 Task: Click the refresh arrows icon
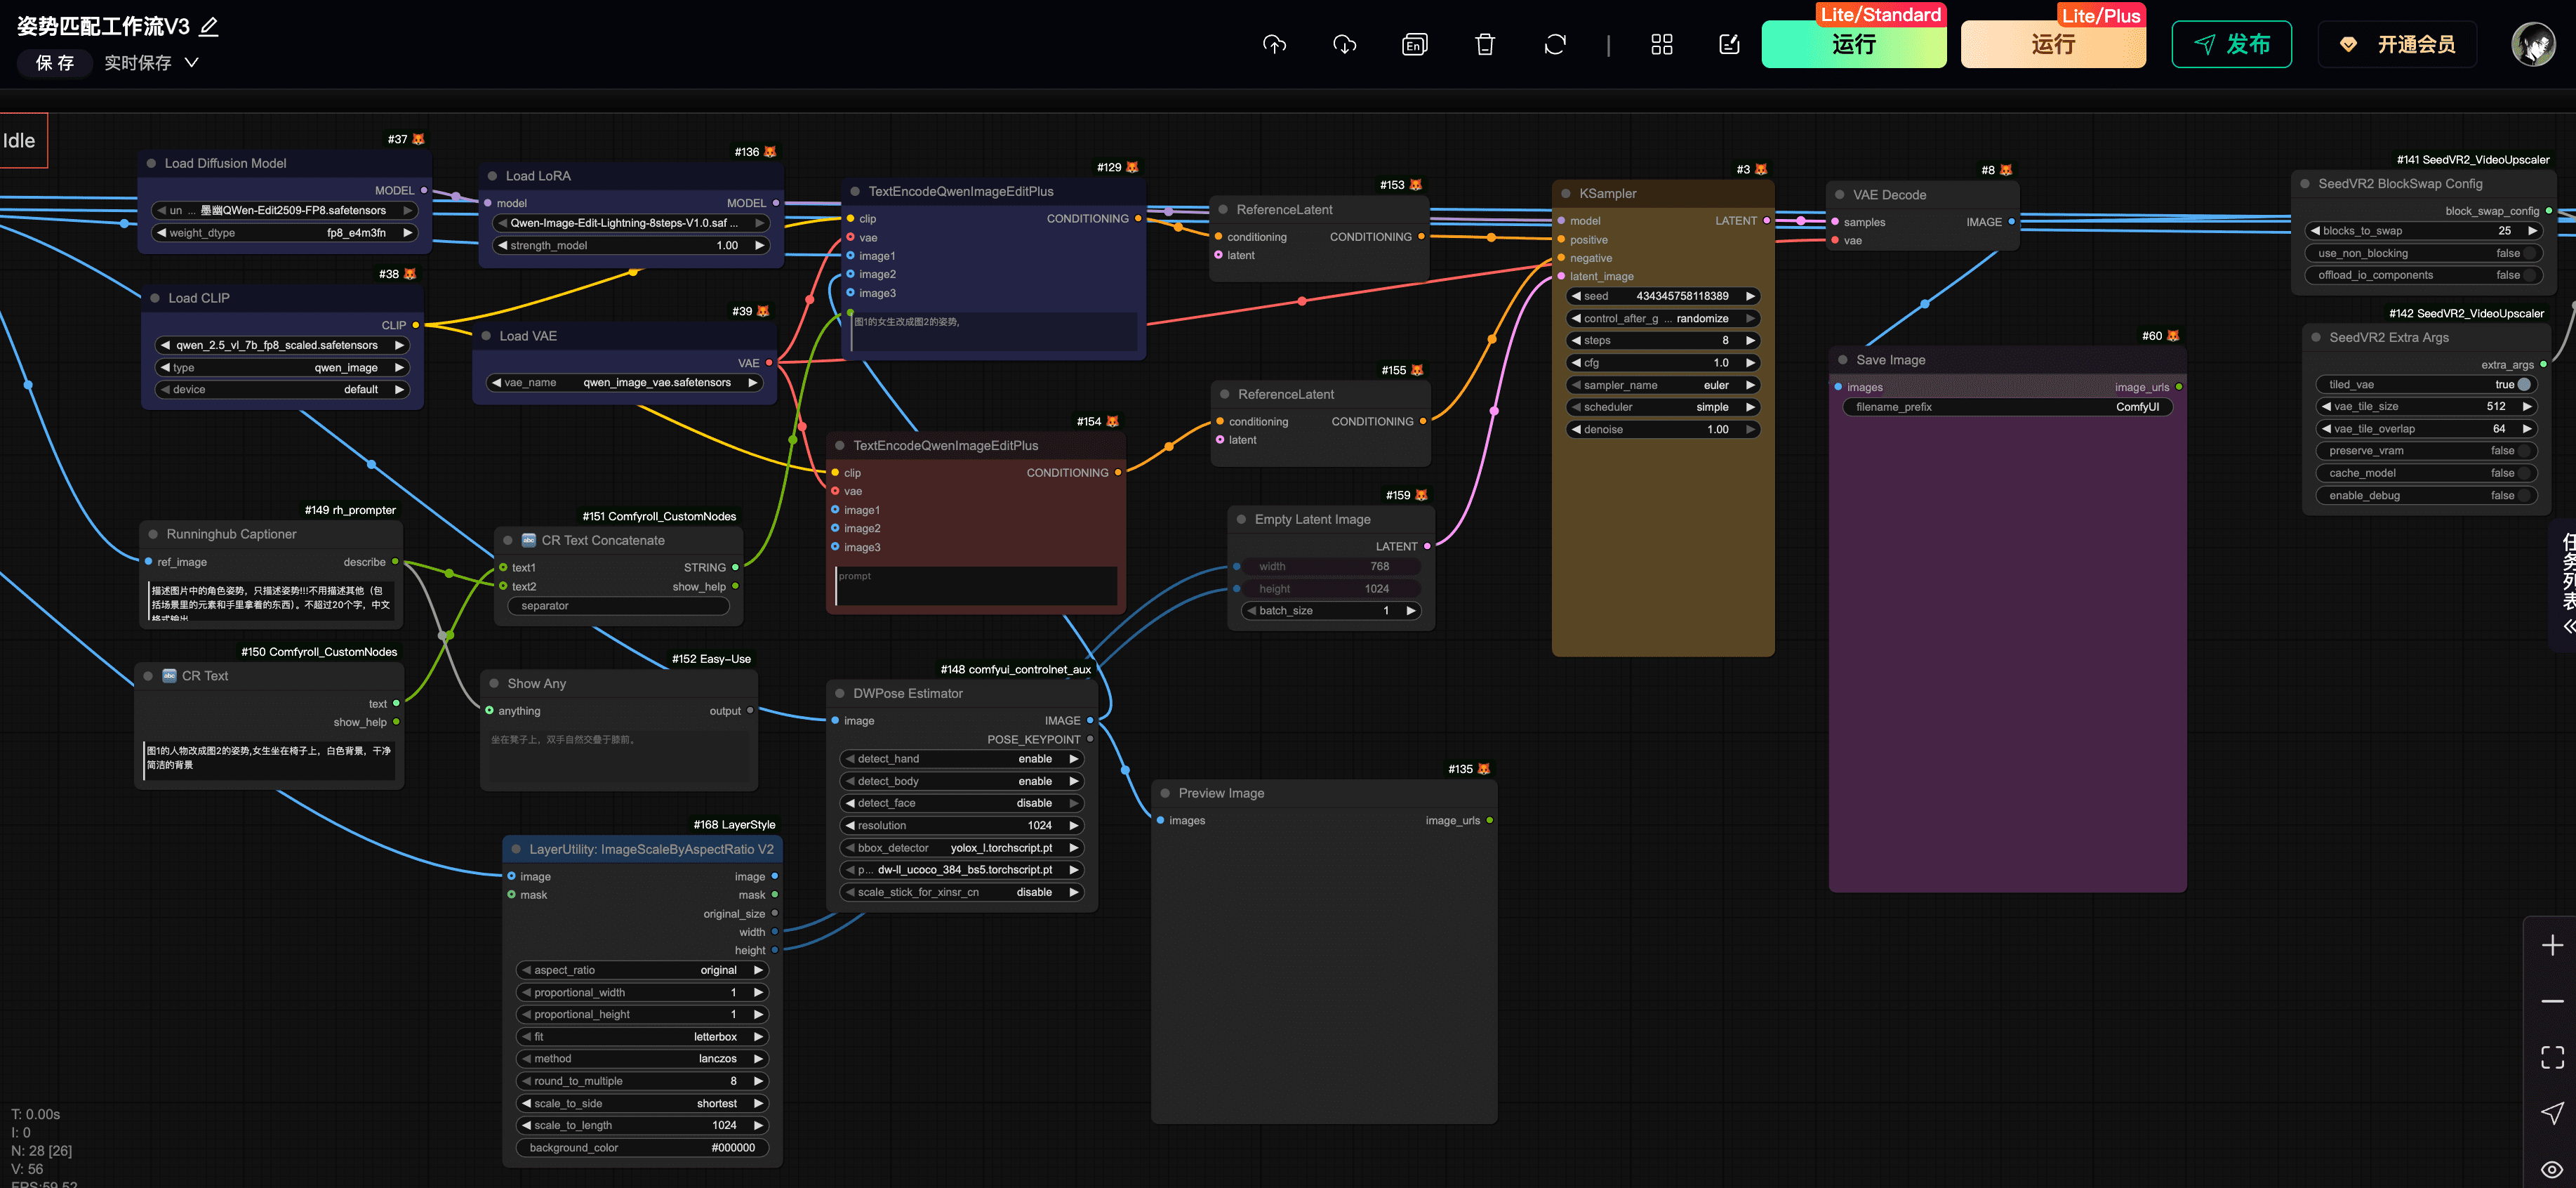(x=1555, y=44)
